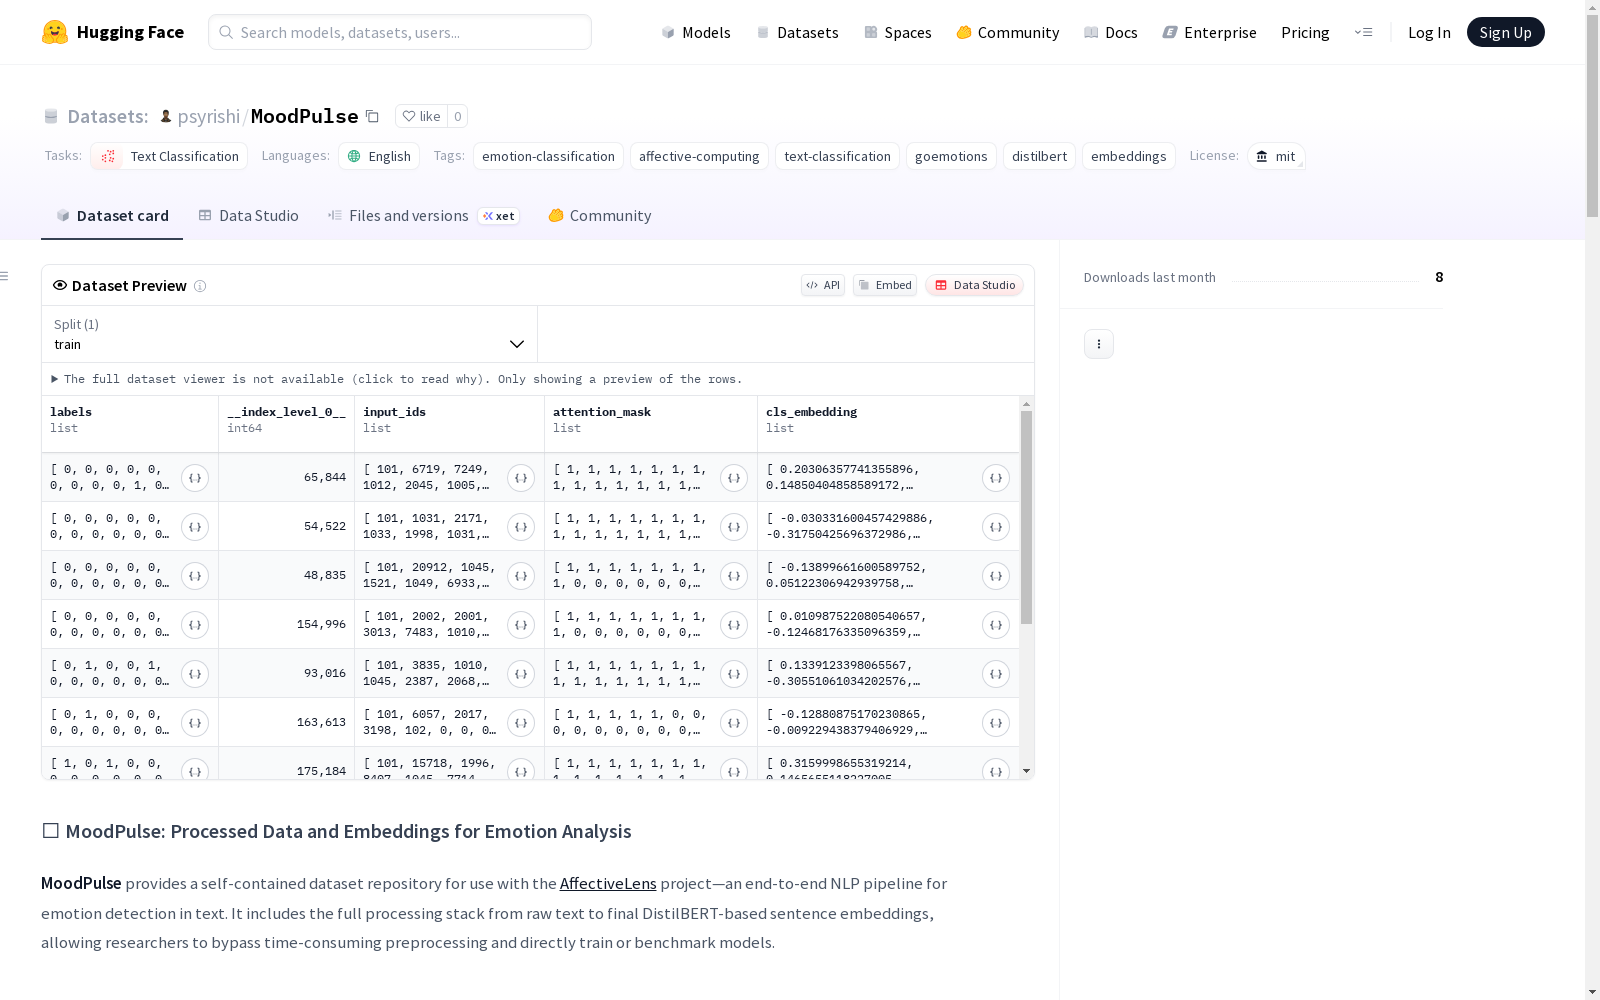Click the Dataset Preview info icon
The height and width of the screenshot is (1000, 1600).
pyautogui.click(x=200, y=286)
